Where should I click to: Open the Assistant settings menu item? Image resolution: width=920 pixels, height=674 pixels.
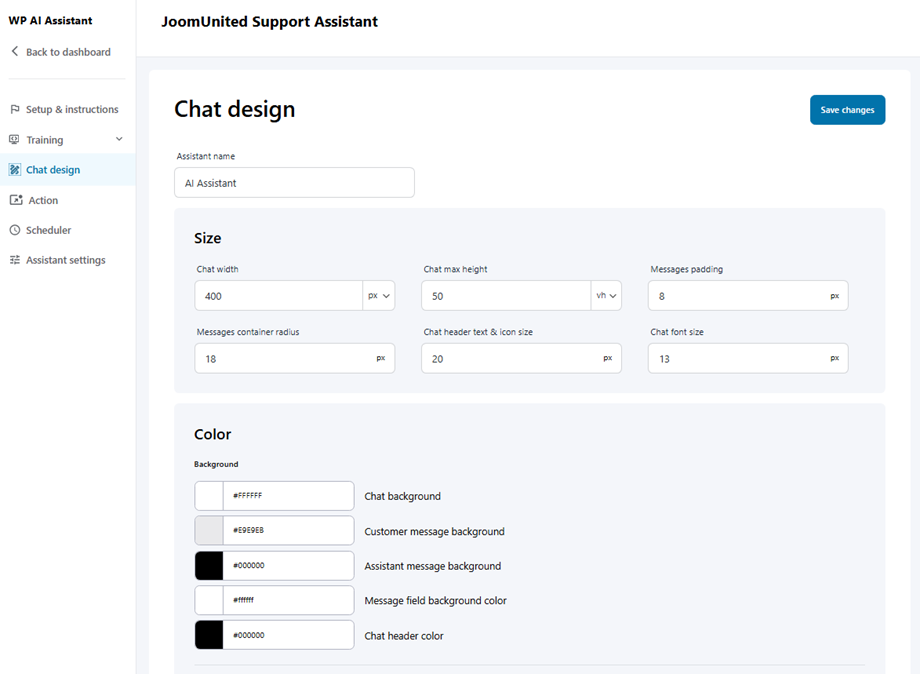[65, 260]
